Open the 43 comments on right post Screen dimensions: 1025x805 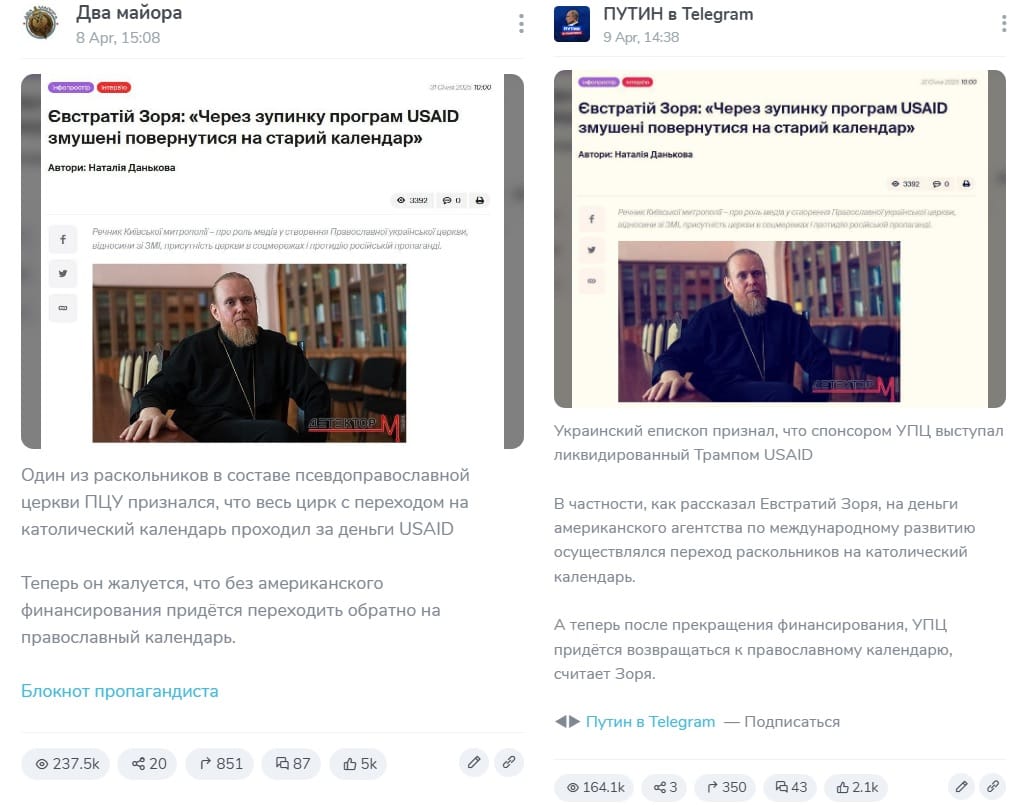pyautogui.click(x=790, y=787)
